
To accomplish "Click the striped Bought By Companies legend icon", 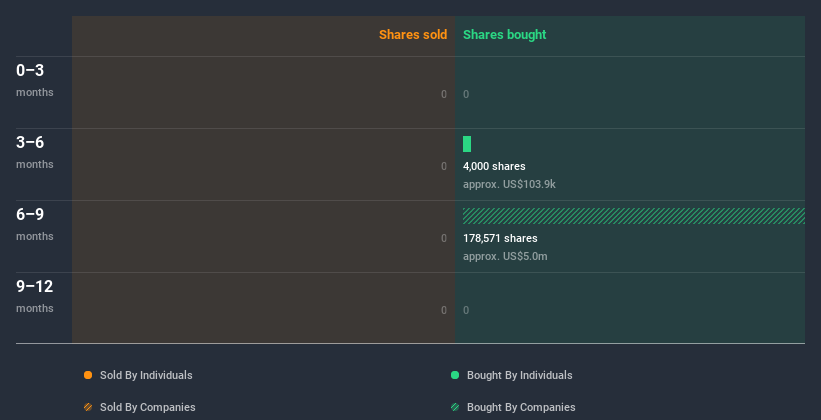I will [455, 407].
